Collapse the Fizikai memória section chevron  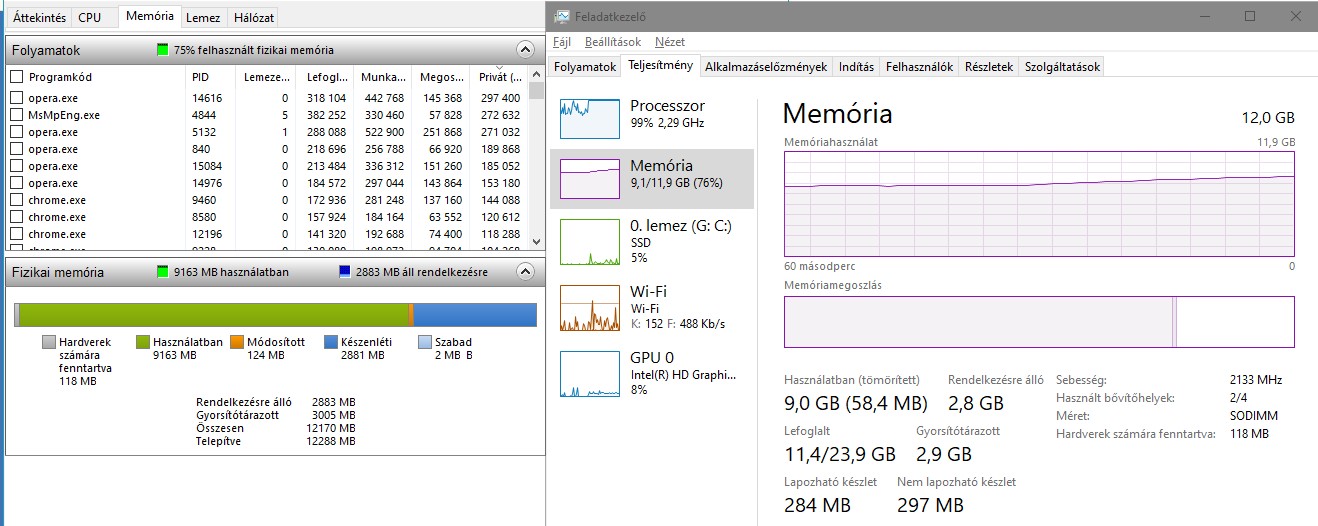(x=525, y=271)
